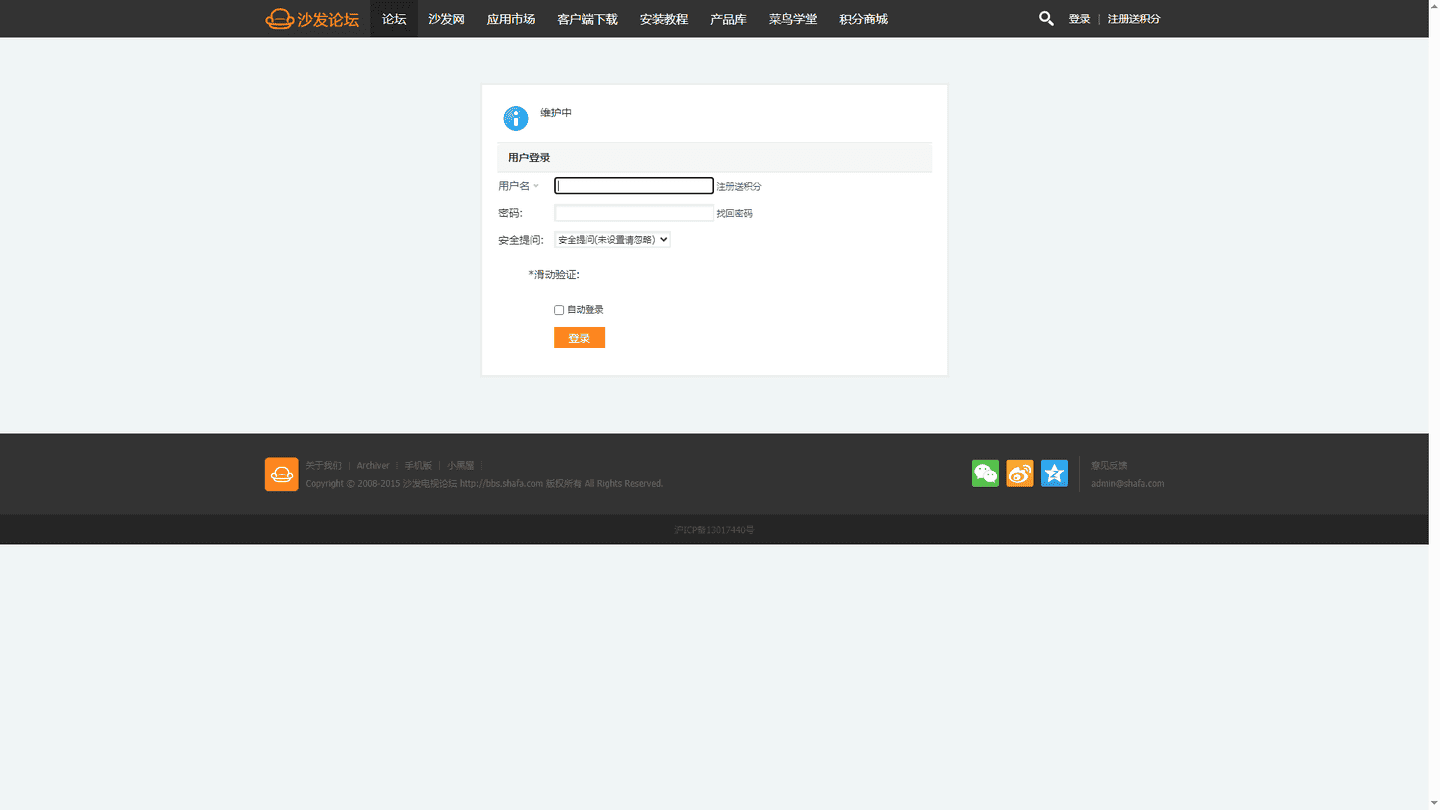1440x810 pixels.
Task: Click 注册送积分 beside username field
Action: point(739,187)
